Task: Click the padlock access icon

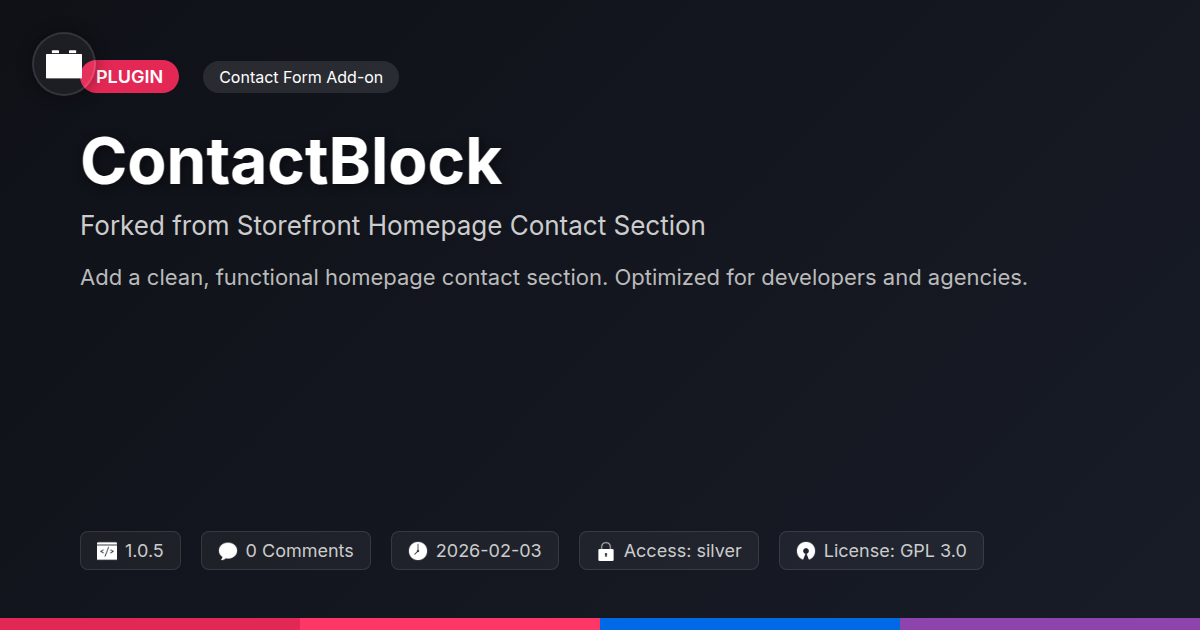Action: coord(605,551)
